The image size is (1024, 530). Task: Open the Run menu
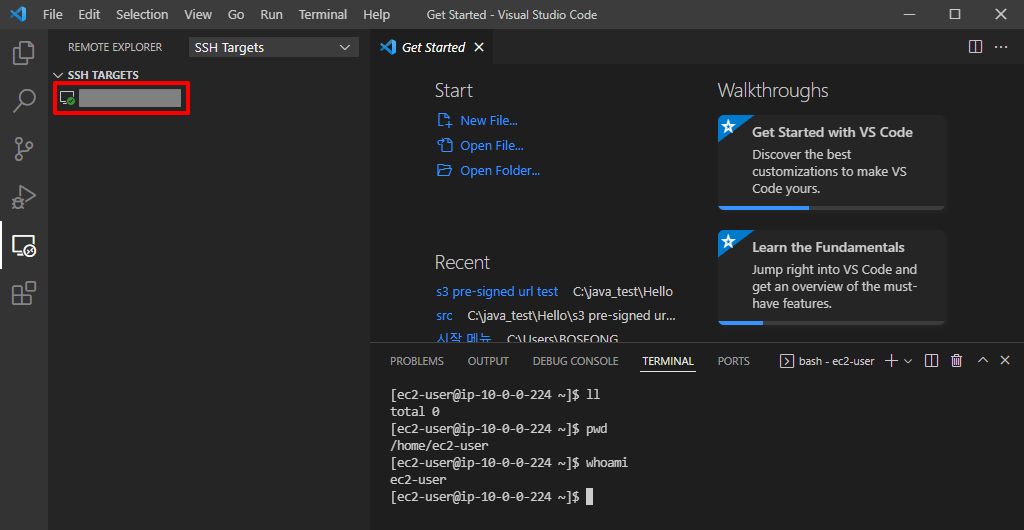[x=272, y=14]
